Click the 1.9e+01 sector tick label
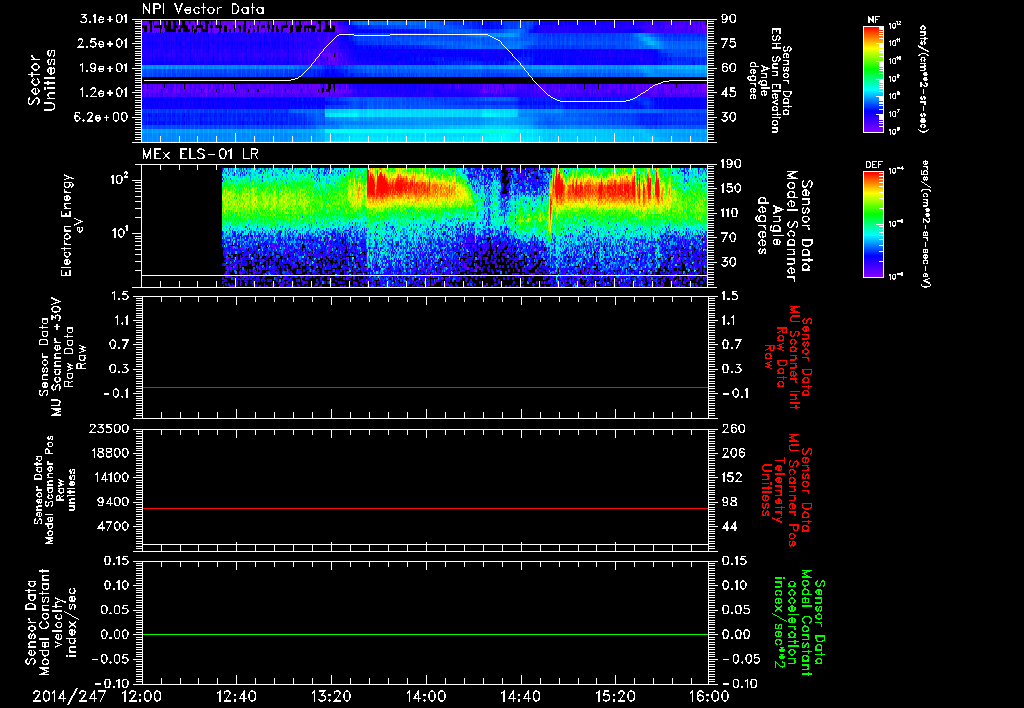The width and height of the screenshot is (1024, 708). point(104,68)
